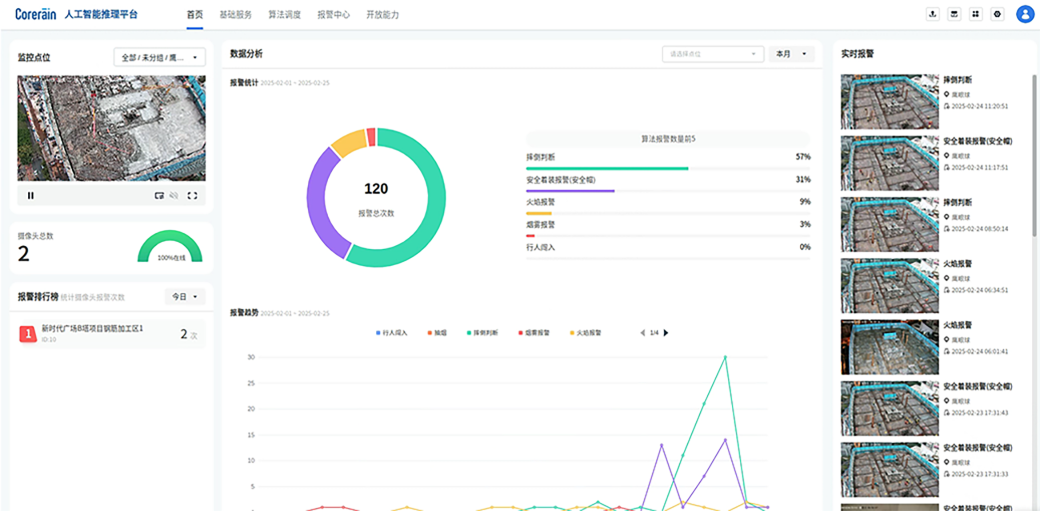Viewport: 1040px width, 511px height.
Task: Click the upload icon in top bar
Action: 933,14
